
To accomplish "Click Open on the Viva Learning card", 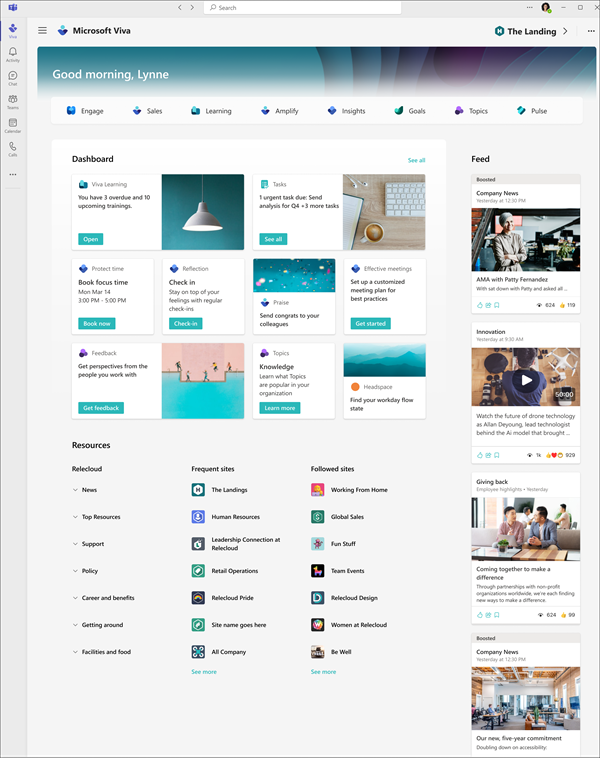I will coord(90,239).
